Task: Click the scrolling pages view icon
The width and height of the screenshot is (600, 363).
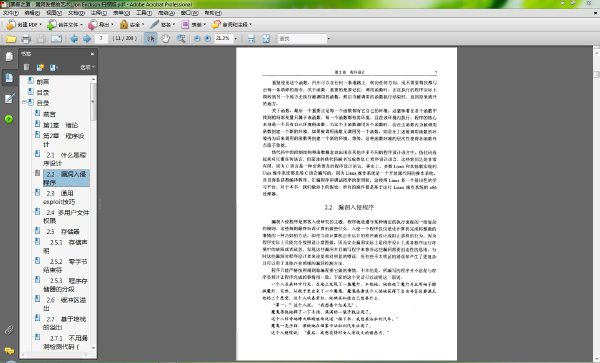Action: pos(251,39)
